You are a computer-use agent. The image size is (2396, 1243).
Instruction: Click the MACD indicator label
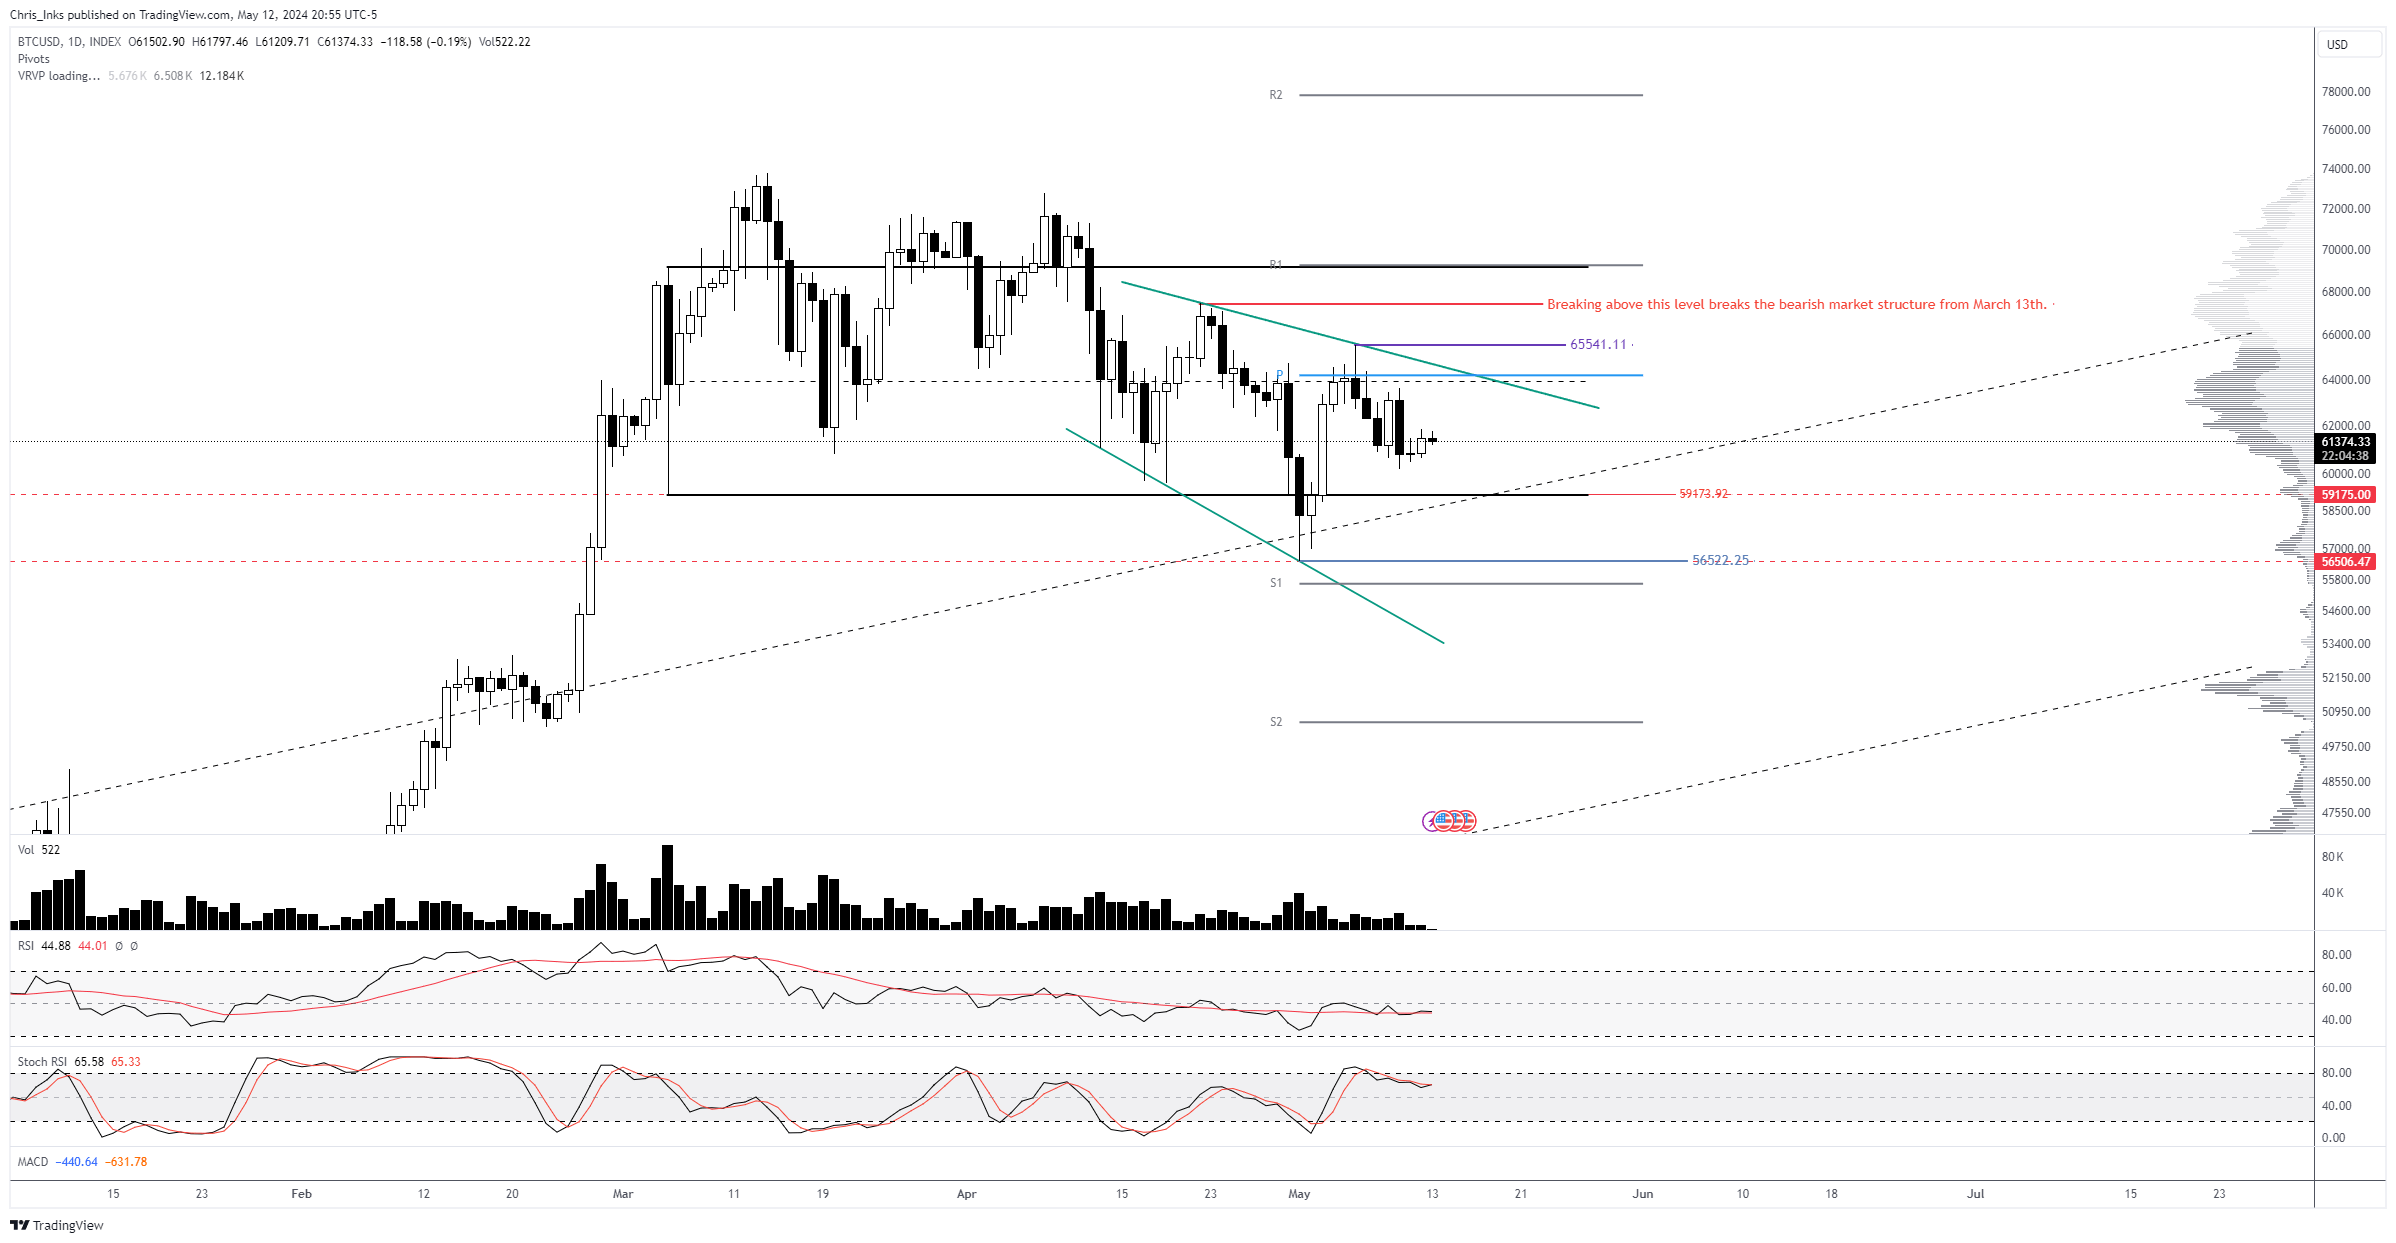point(33,1162)
